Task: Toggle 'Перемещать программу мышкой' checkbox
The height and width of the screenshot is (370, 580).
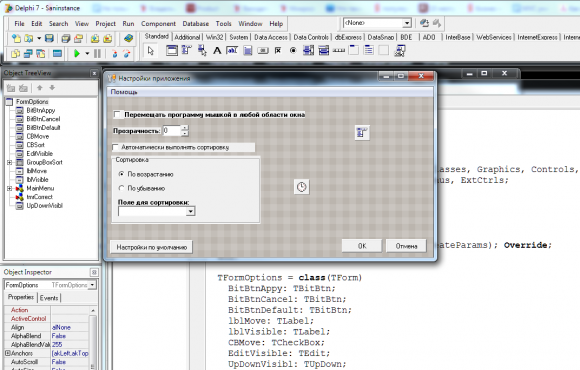Action: [117, 115]
